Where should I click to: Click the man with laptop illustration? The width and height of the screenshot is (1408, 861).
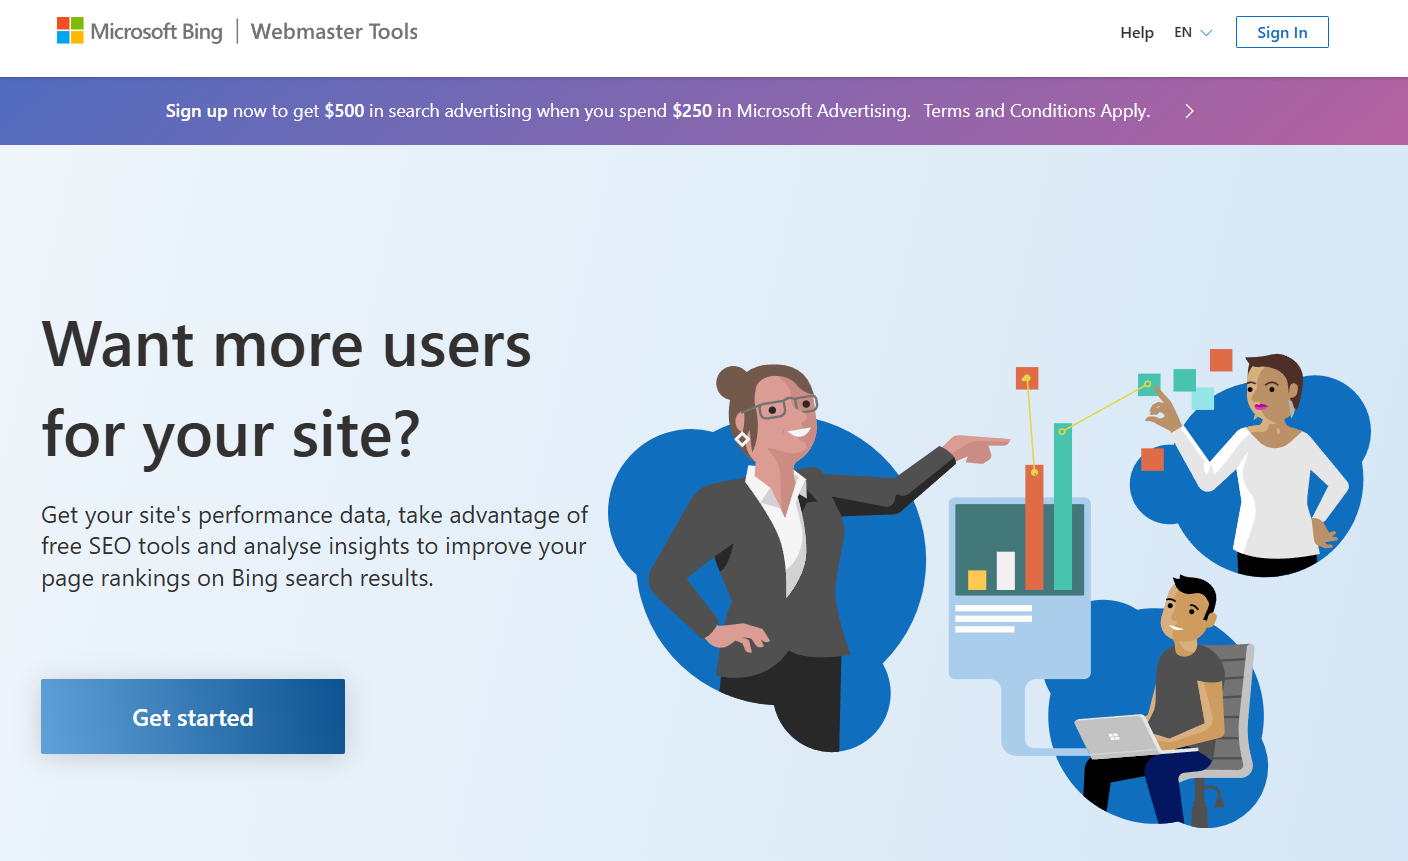point(1160,700)
